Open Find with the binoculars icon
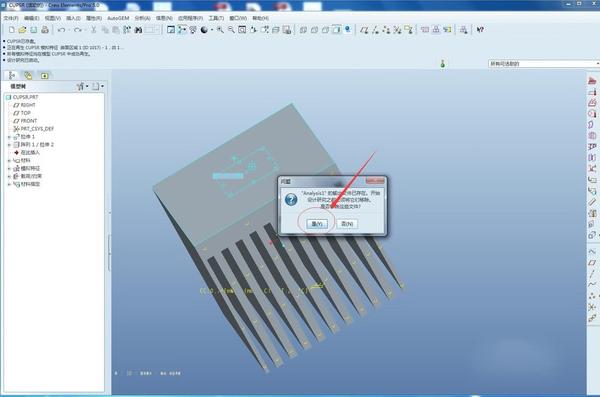 (x=138, y=29)
